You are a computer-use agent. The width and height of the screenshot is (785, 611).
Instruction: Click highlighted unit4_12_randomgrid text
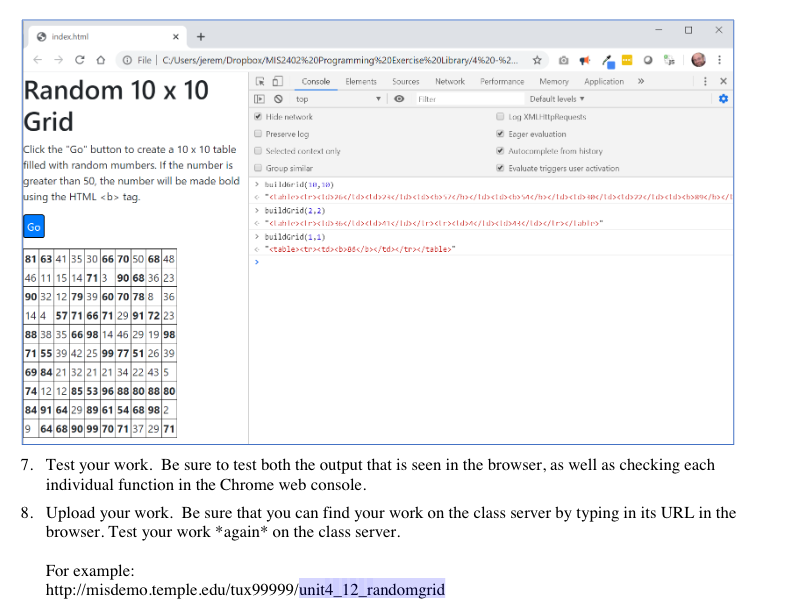point(372,589)
